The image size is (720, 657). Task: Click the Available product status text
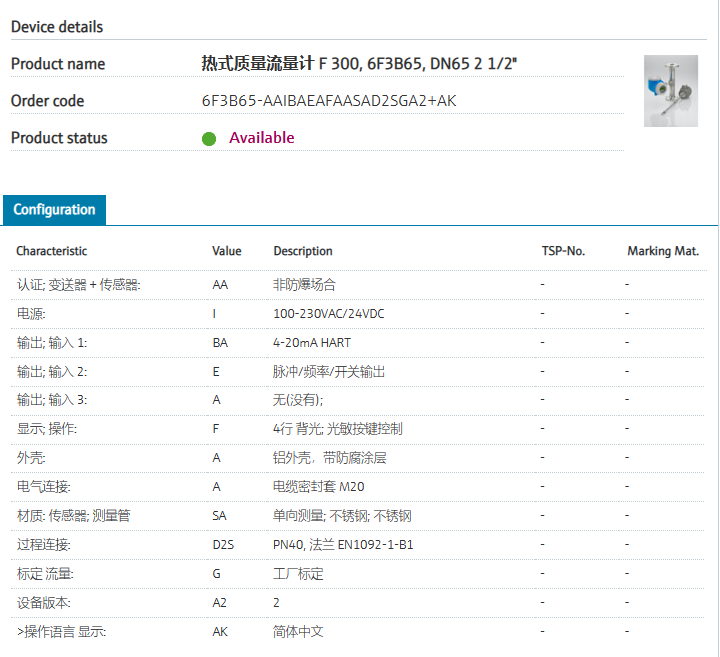coord(262,138)
